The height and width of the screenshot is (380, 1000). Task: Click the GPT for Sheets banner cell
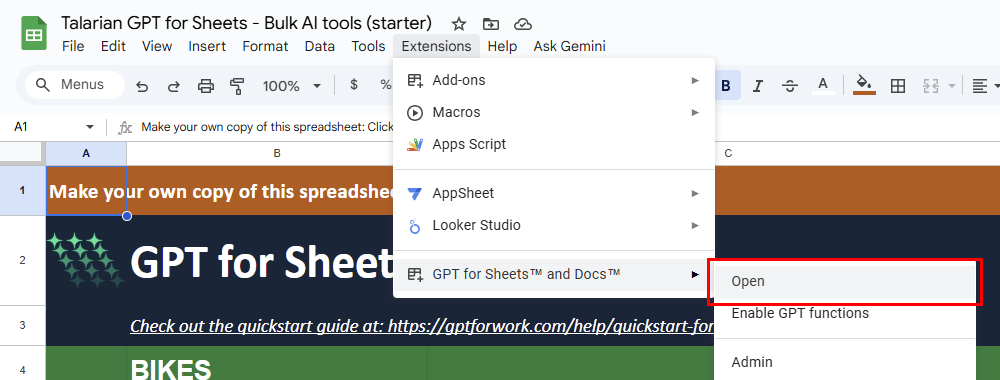tap(261, 261)
